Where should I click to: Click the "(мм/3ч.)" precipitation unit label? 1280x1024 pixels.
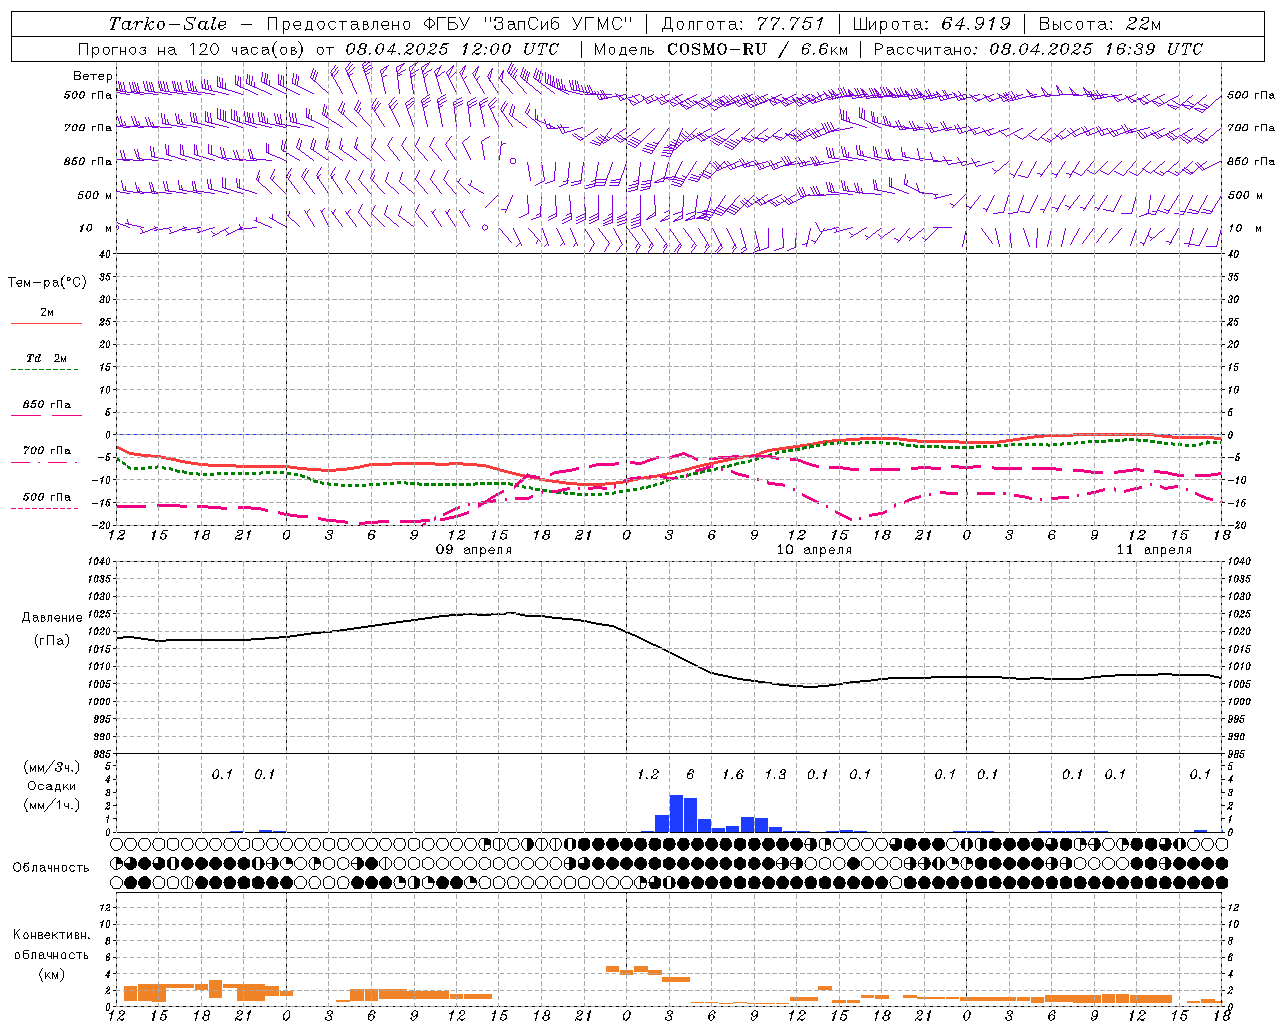[51, 767]
